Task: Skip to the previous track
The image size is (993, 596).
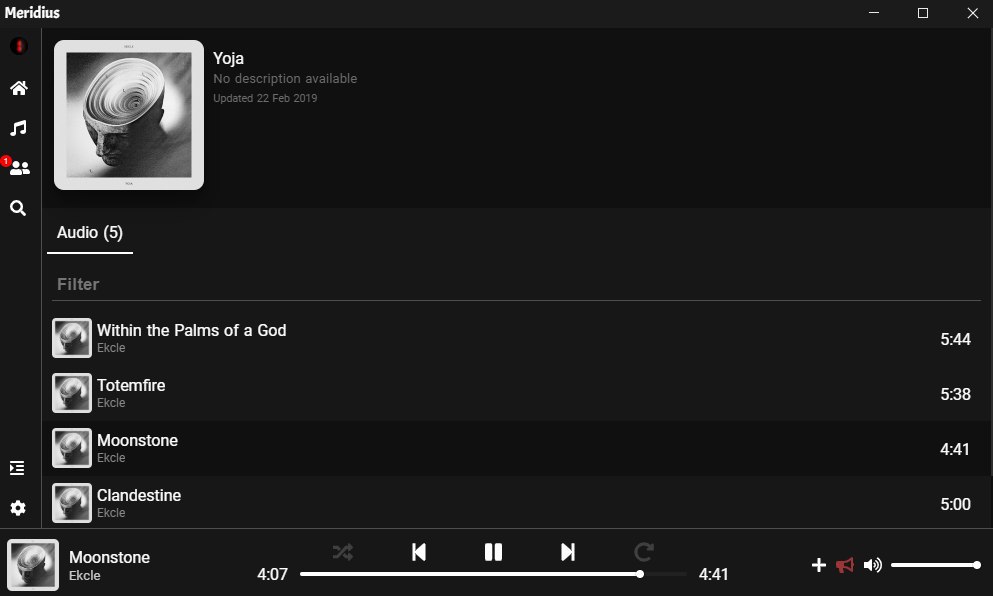Action: [419, 552]
